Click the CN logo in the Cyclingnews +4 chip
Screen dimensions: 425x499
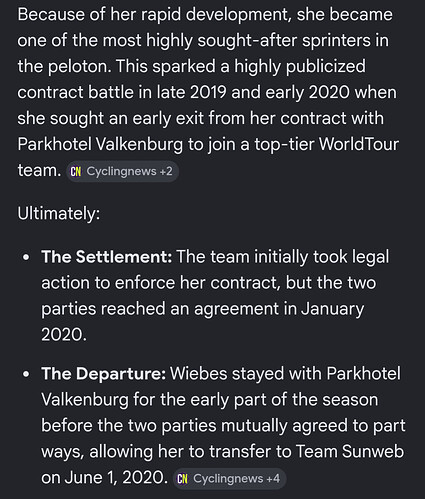pos(182,479)
